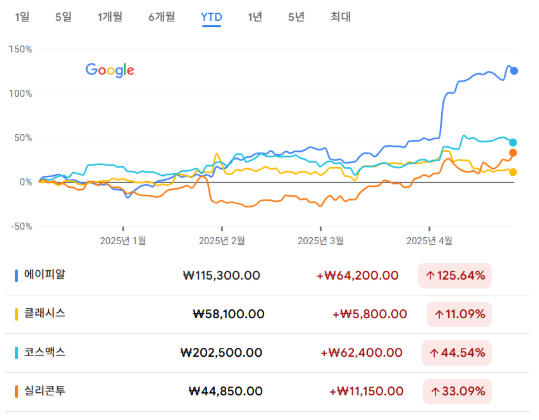
Task: Click the +₩62,400.00 change value
Action: click(362, 353)
